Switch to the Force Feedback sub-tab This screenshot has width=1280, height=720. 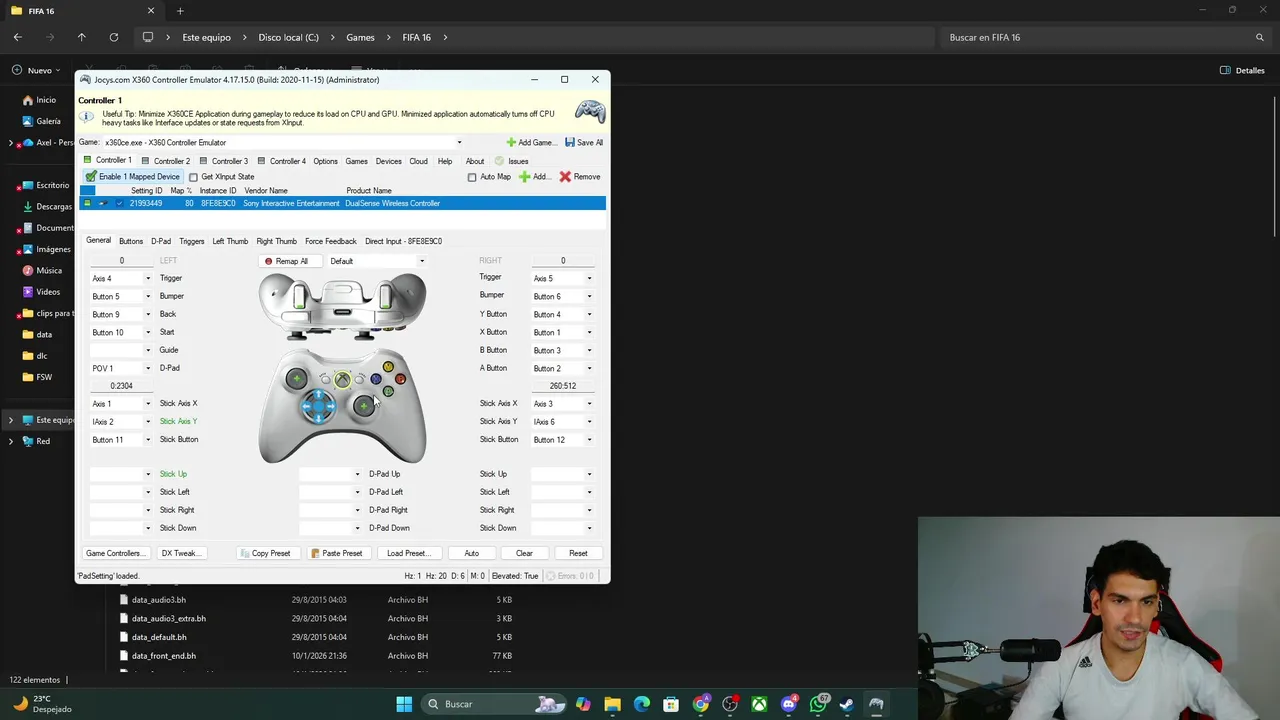[330, 241]
